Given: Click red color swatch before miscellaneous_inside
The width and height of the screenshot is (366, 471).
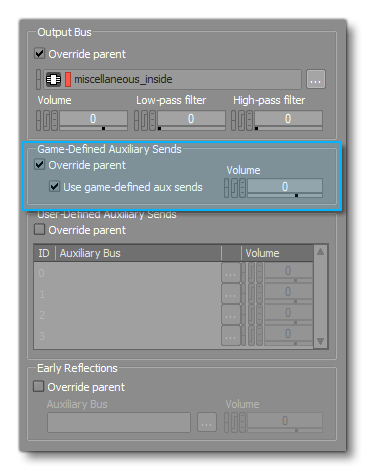Looking at the screenshot, I should pyautogui.click(x=68, y=79).
